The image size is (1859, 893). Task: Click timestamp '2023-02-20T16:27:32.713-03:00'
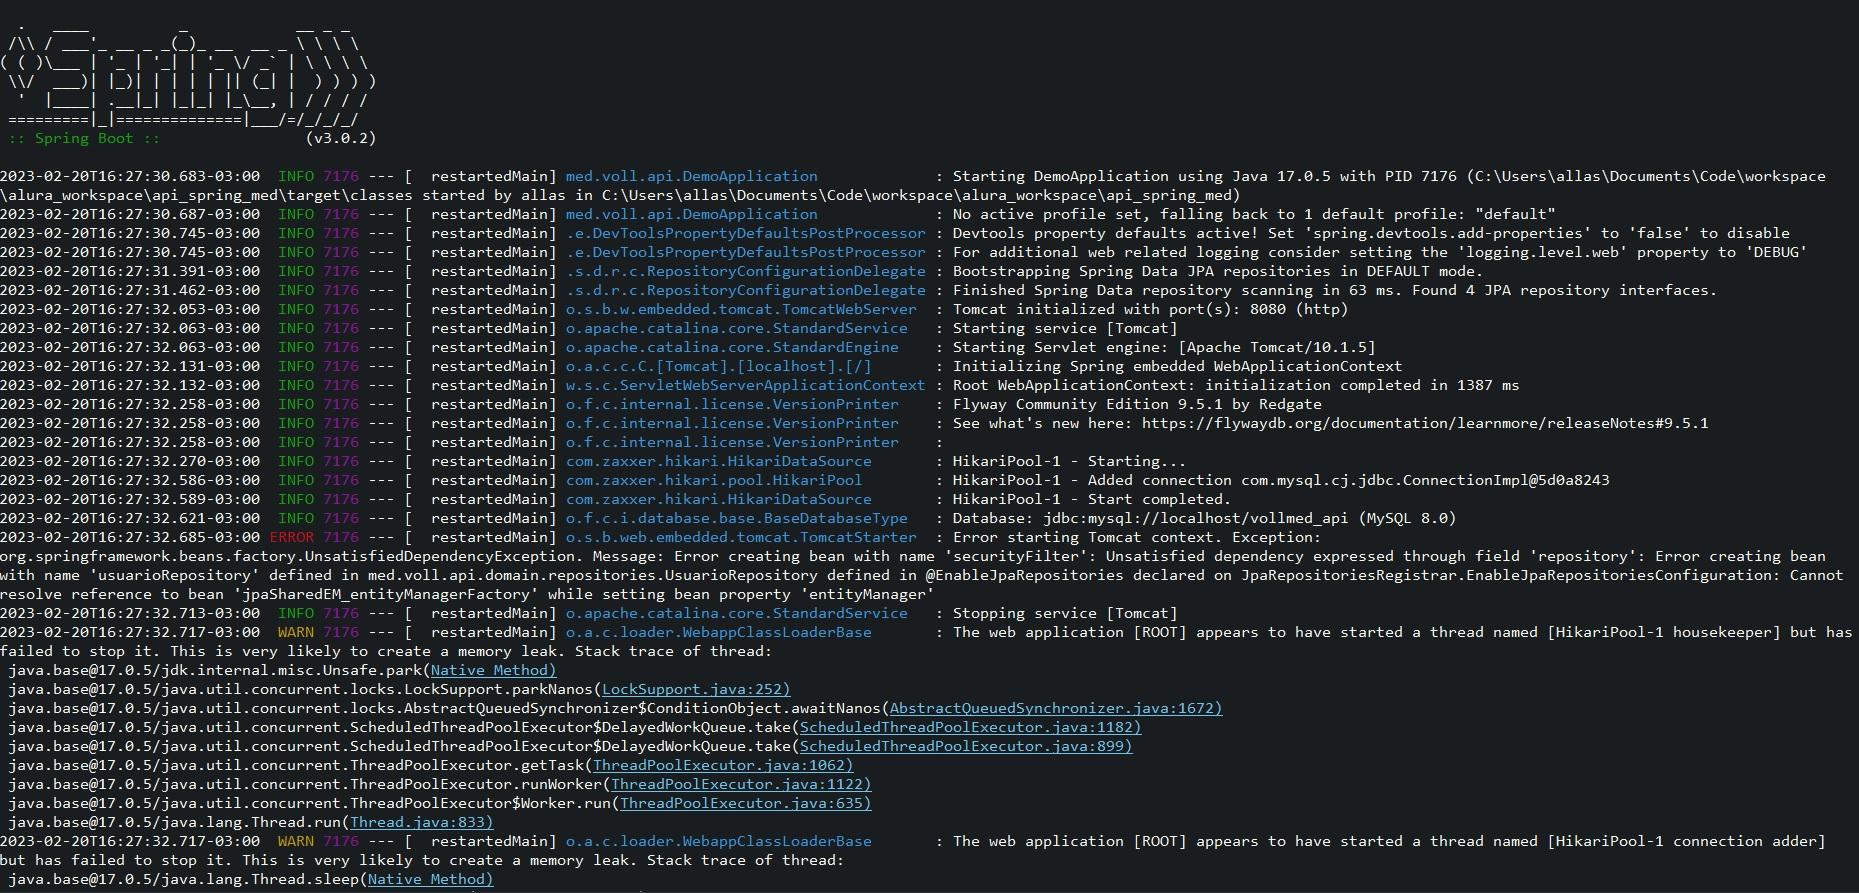(x=130, y=613)
